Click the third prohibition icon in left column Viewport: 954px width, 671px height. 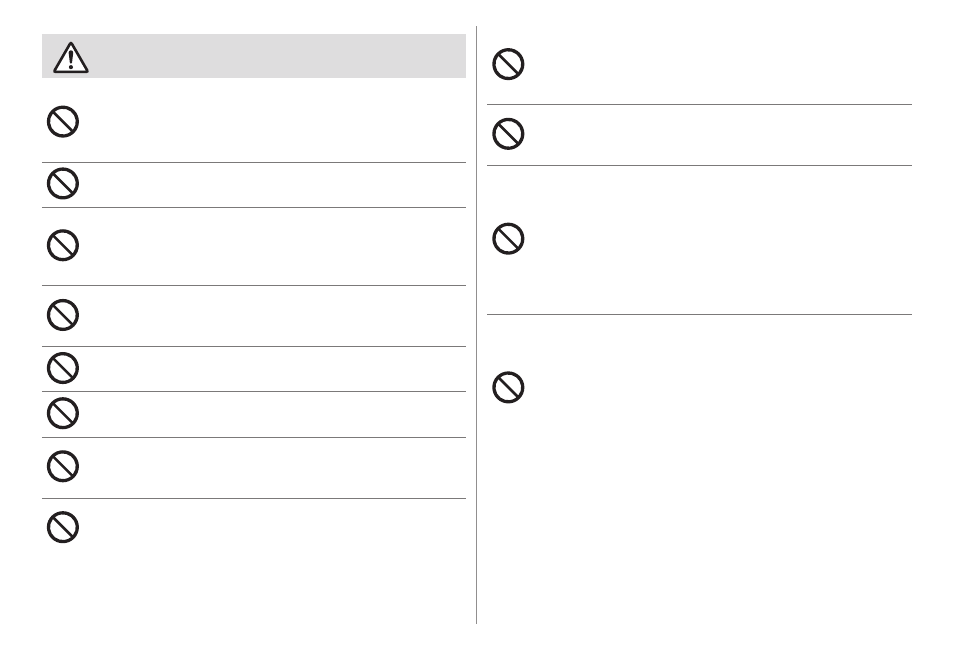click(x=63, y=245)
